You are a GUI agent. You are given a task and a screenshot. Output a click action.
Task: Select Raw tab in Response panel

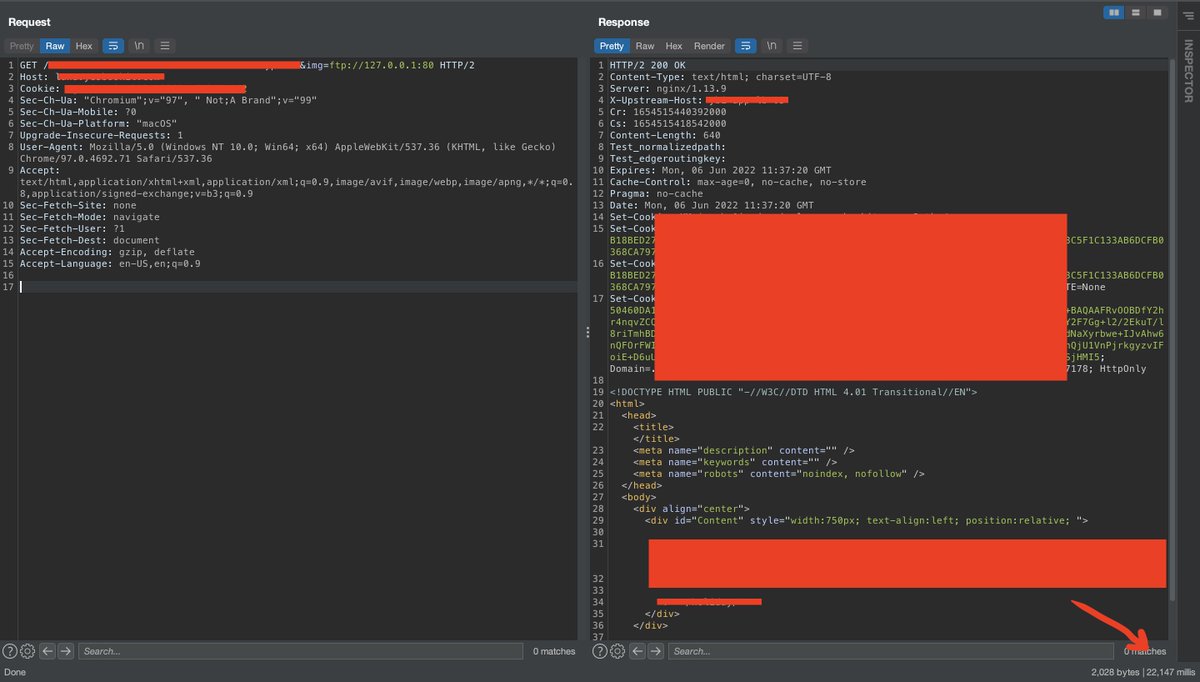click(645, 46)
